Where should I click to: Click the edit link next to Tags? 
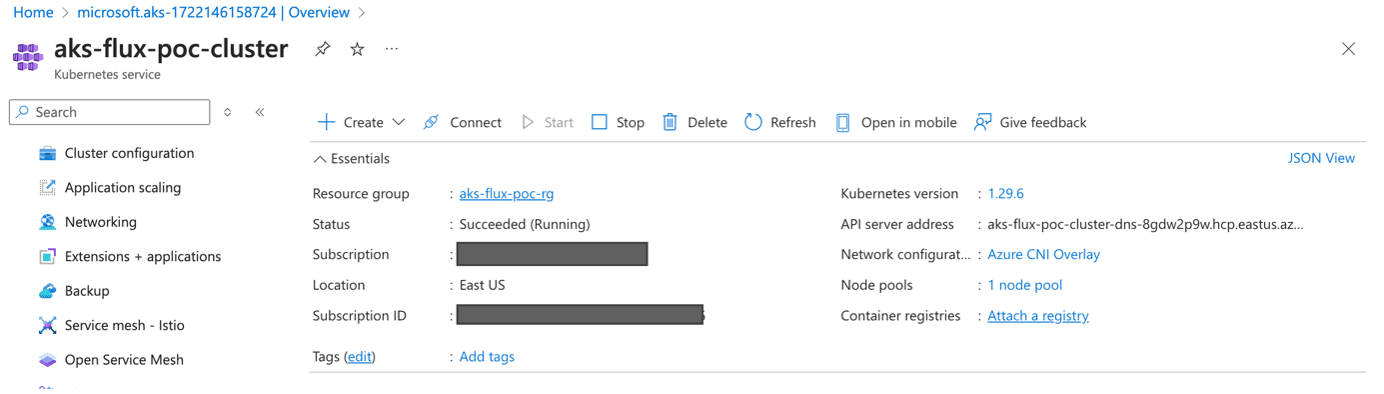(359, 357)
